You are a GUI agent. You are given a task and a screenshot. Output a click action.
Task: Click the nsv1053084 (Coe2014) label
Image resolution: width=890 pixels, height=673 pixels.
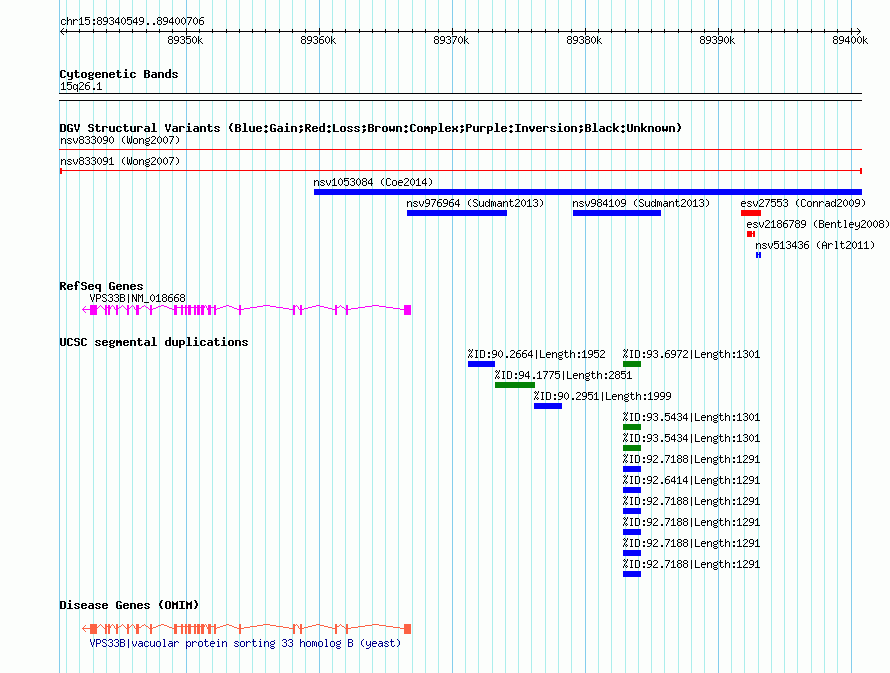373,182
